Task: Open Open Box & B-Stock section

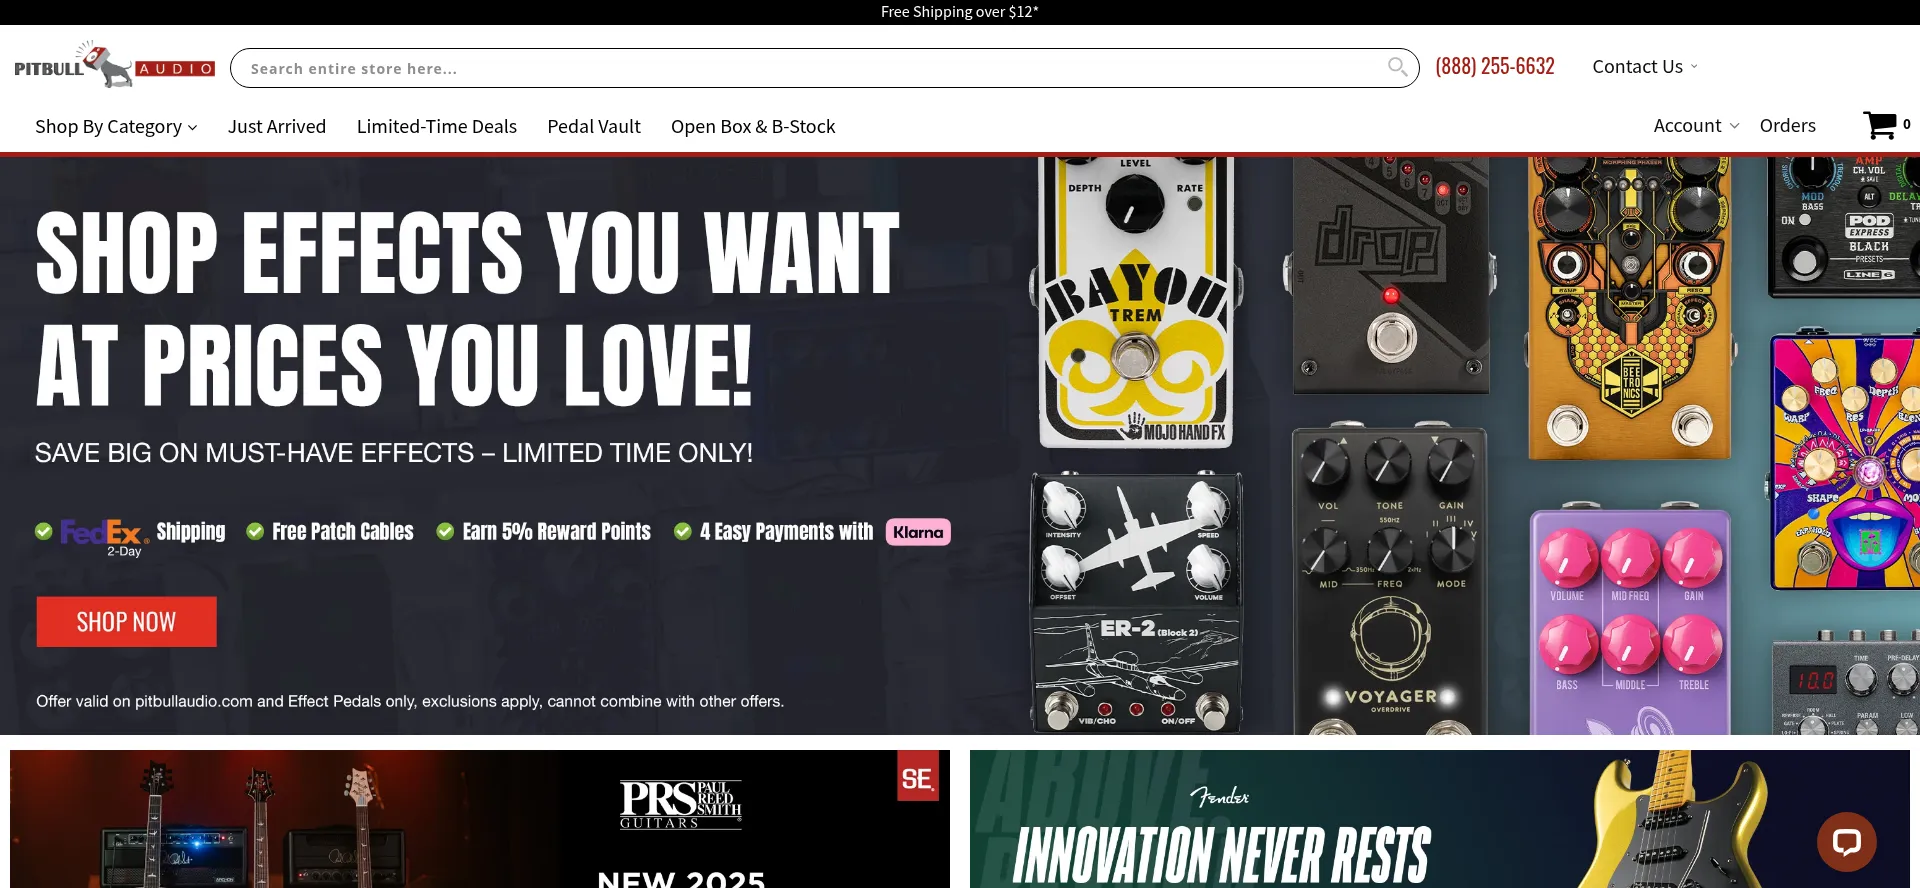Action: pos(753,126)
